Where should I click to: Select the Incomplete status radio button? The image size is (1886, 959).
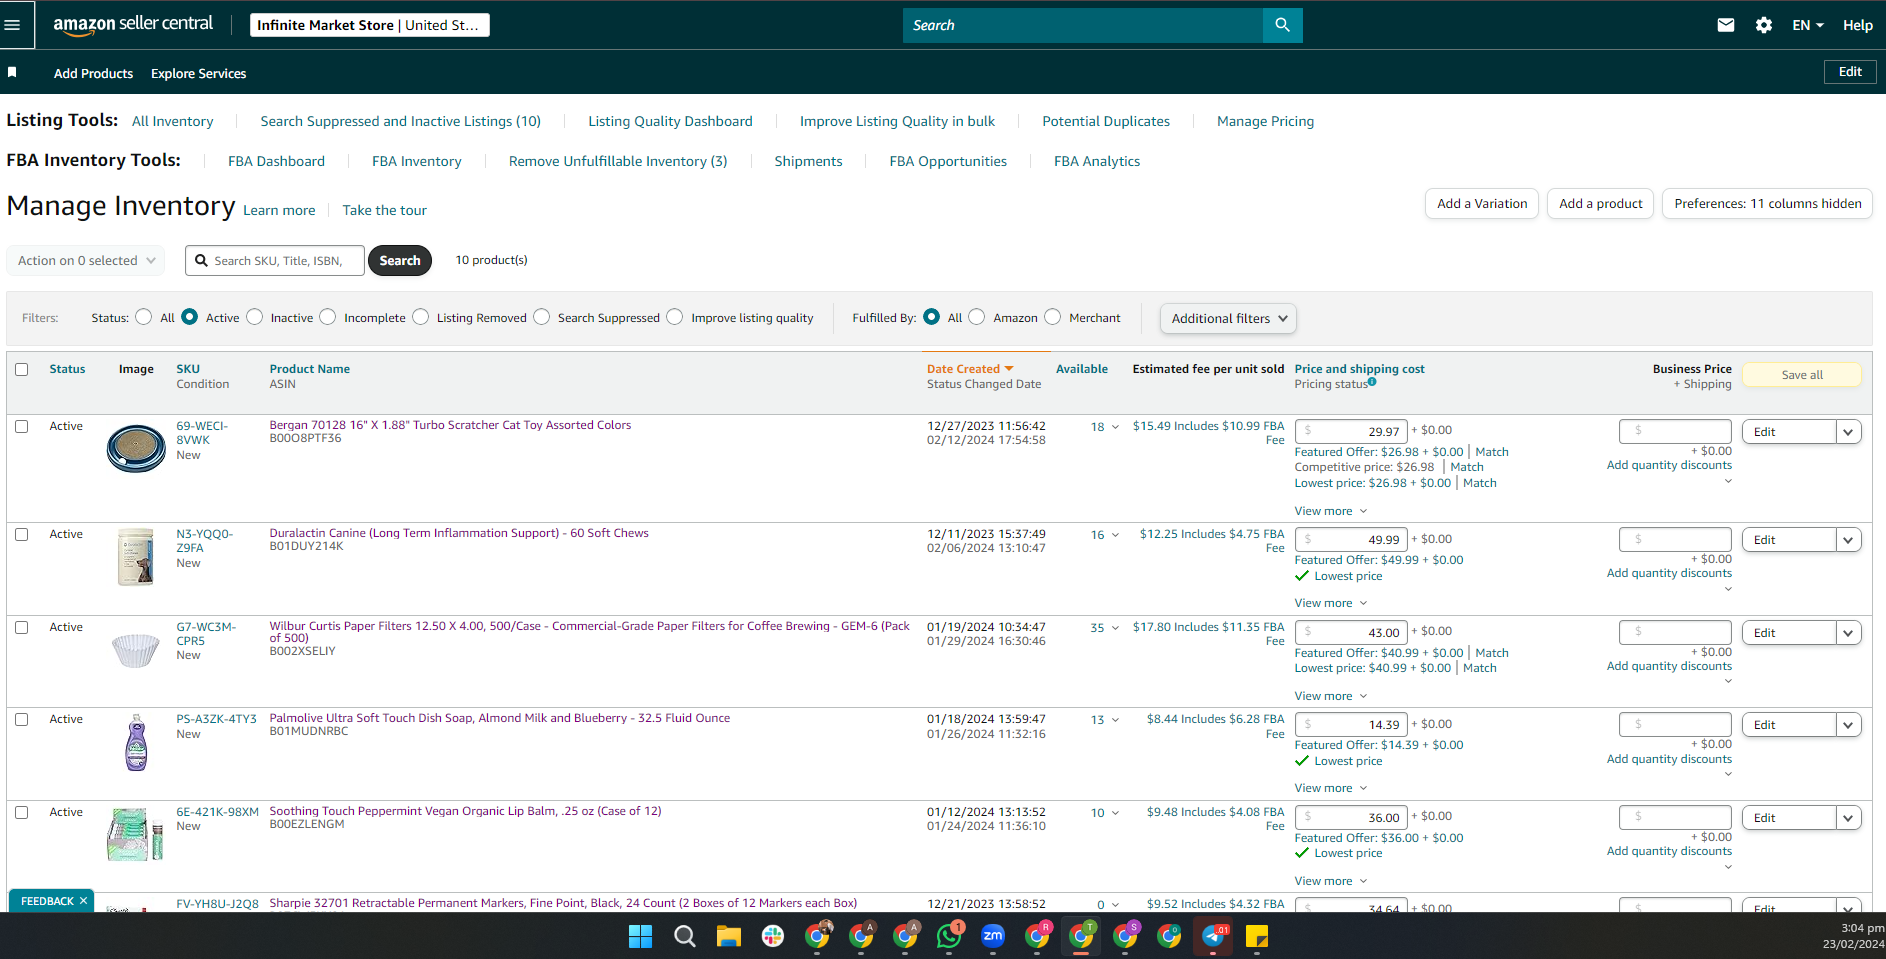point(328,317)
